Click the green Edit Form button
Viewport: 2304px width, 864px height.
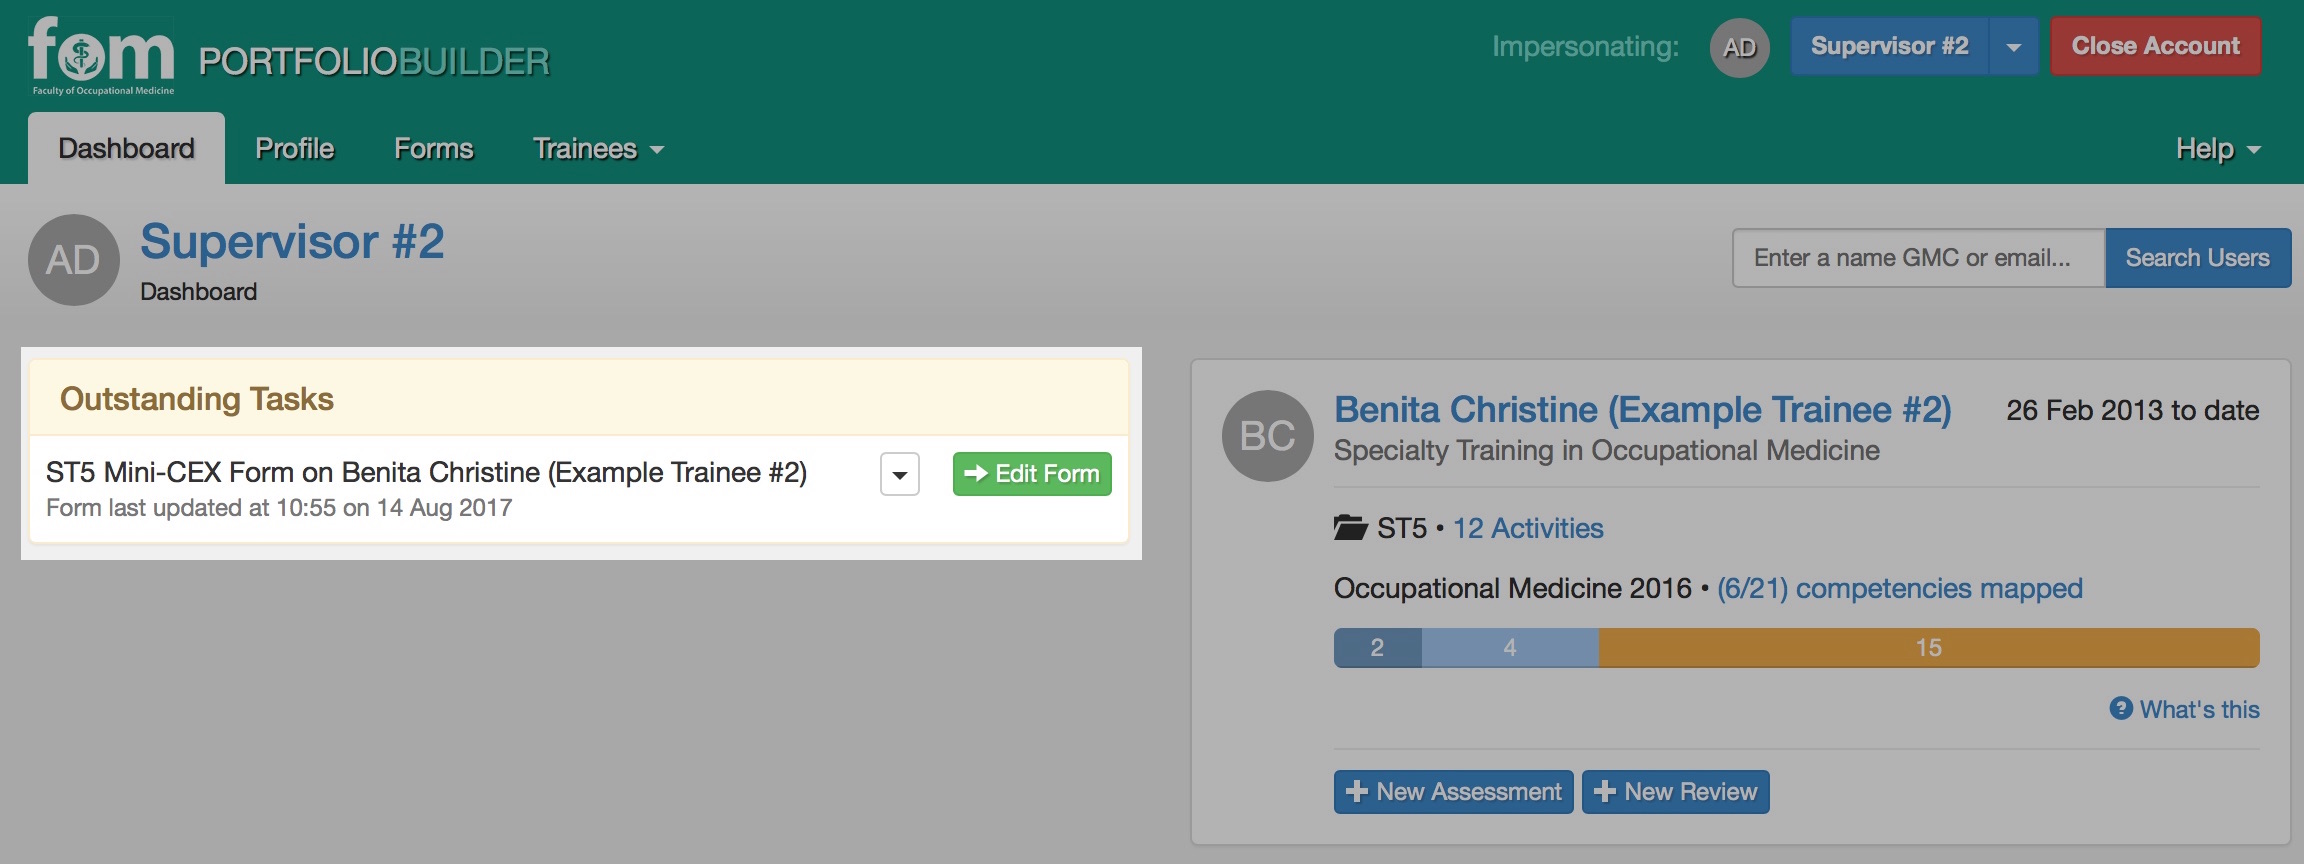click(x=1032, y=474)
